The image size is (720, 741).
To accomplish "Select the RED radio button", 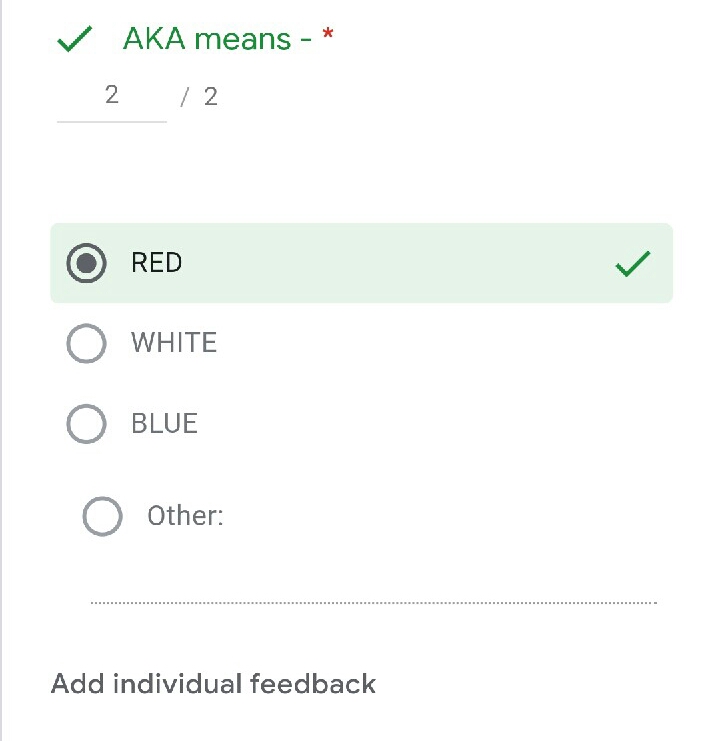I will coord(87,264).
